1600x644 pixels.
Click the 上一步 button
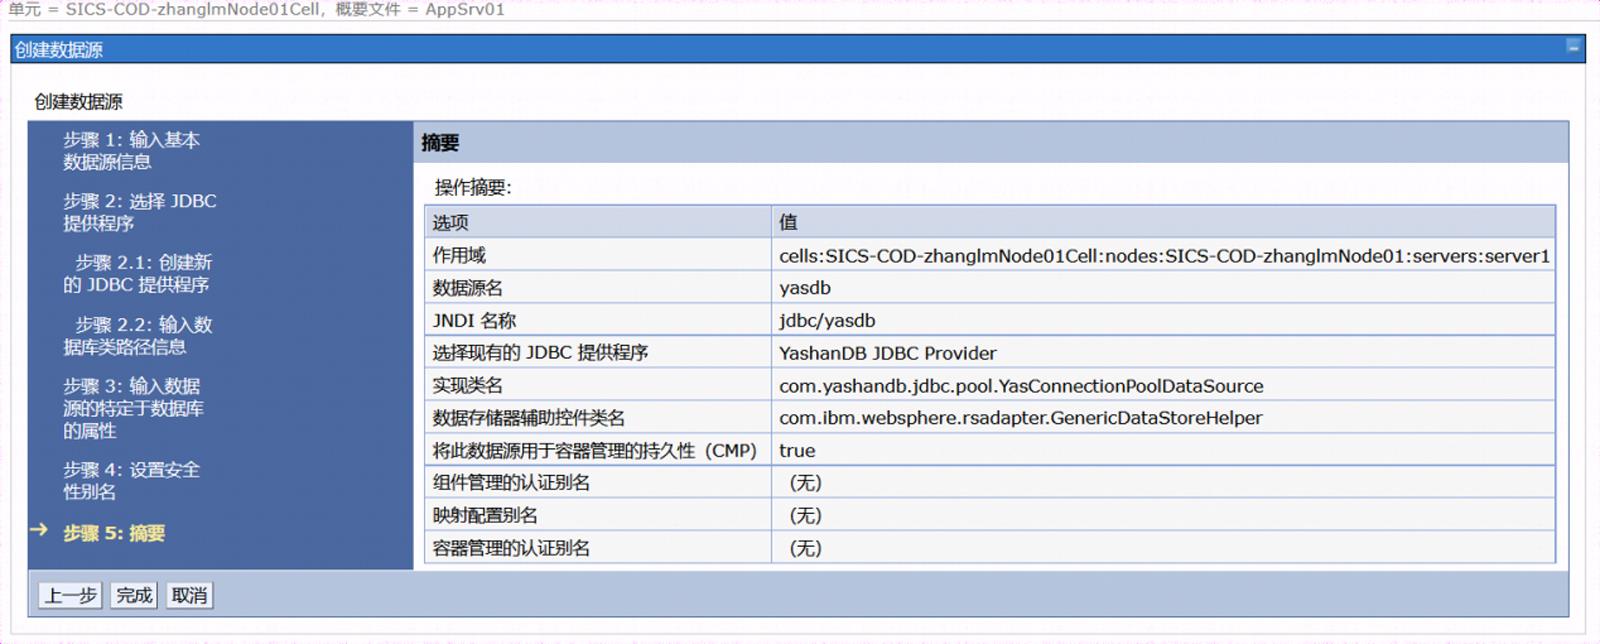pos(70,595)
